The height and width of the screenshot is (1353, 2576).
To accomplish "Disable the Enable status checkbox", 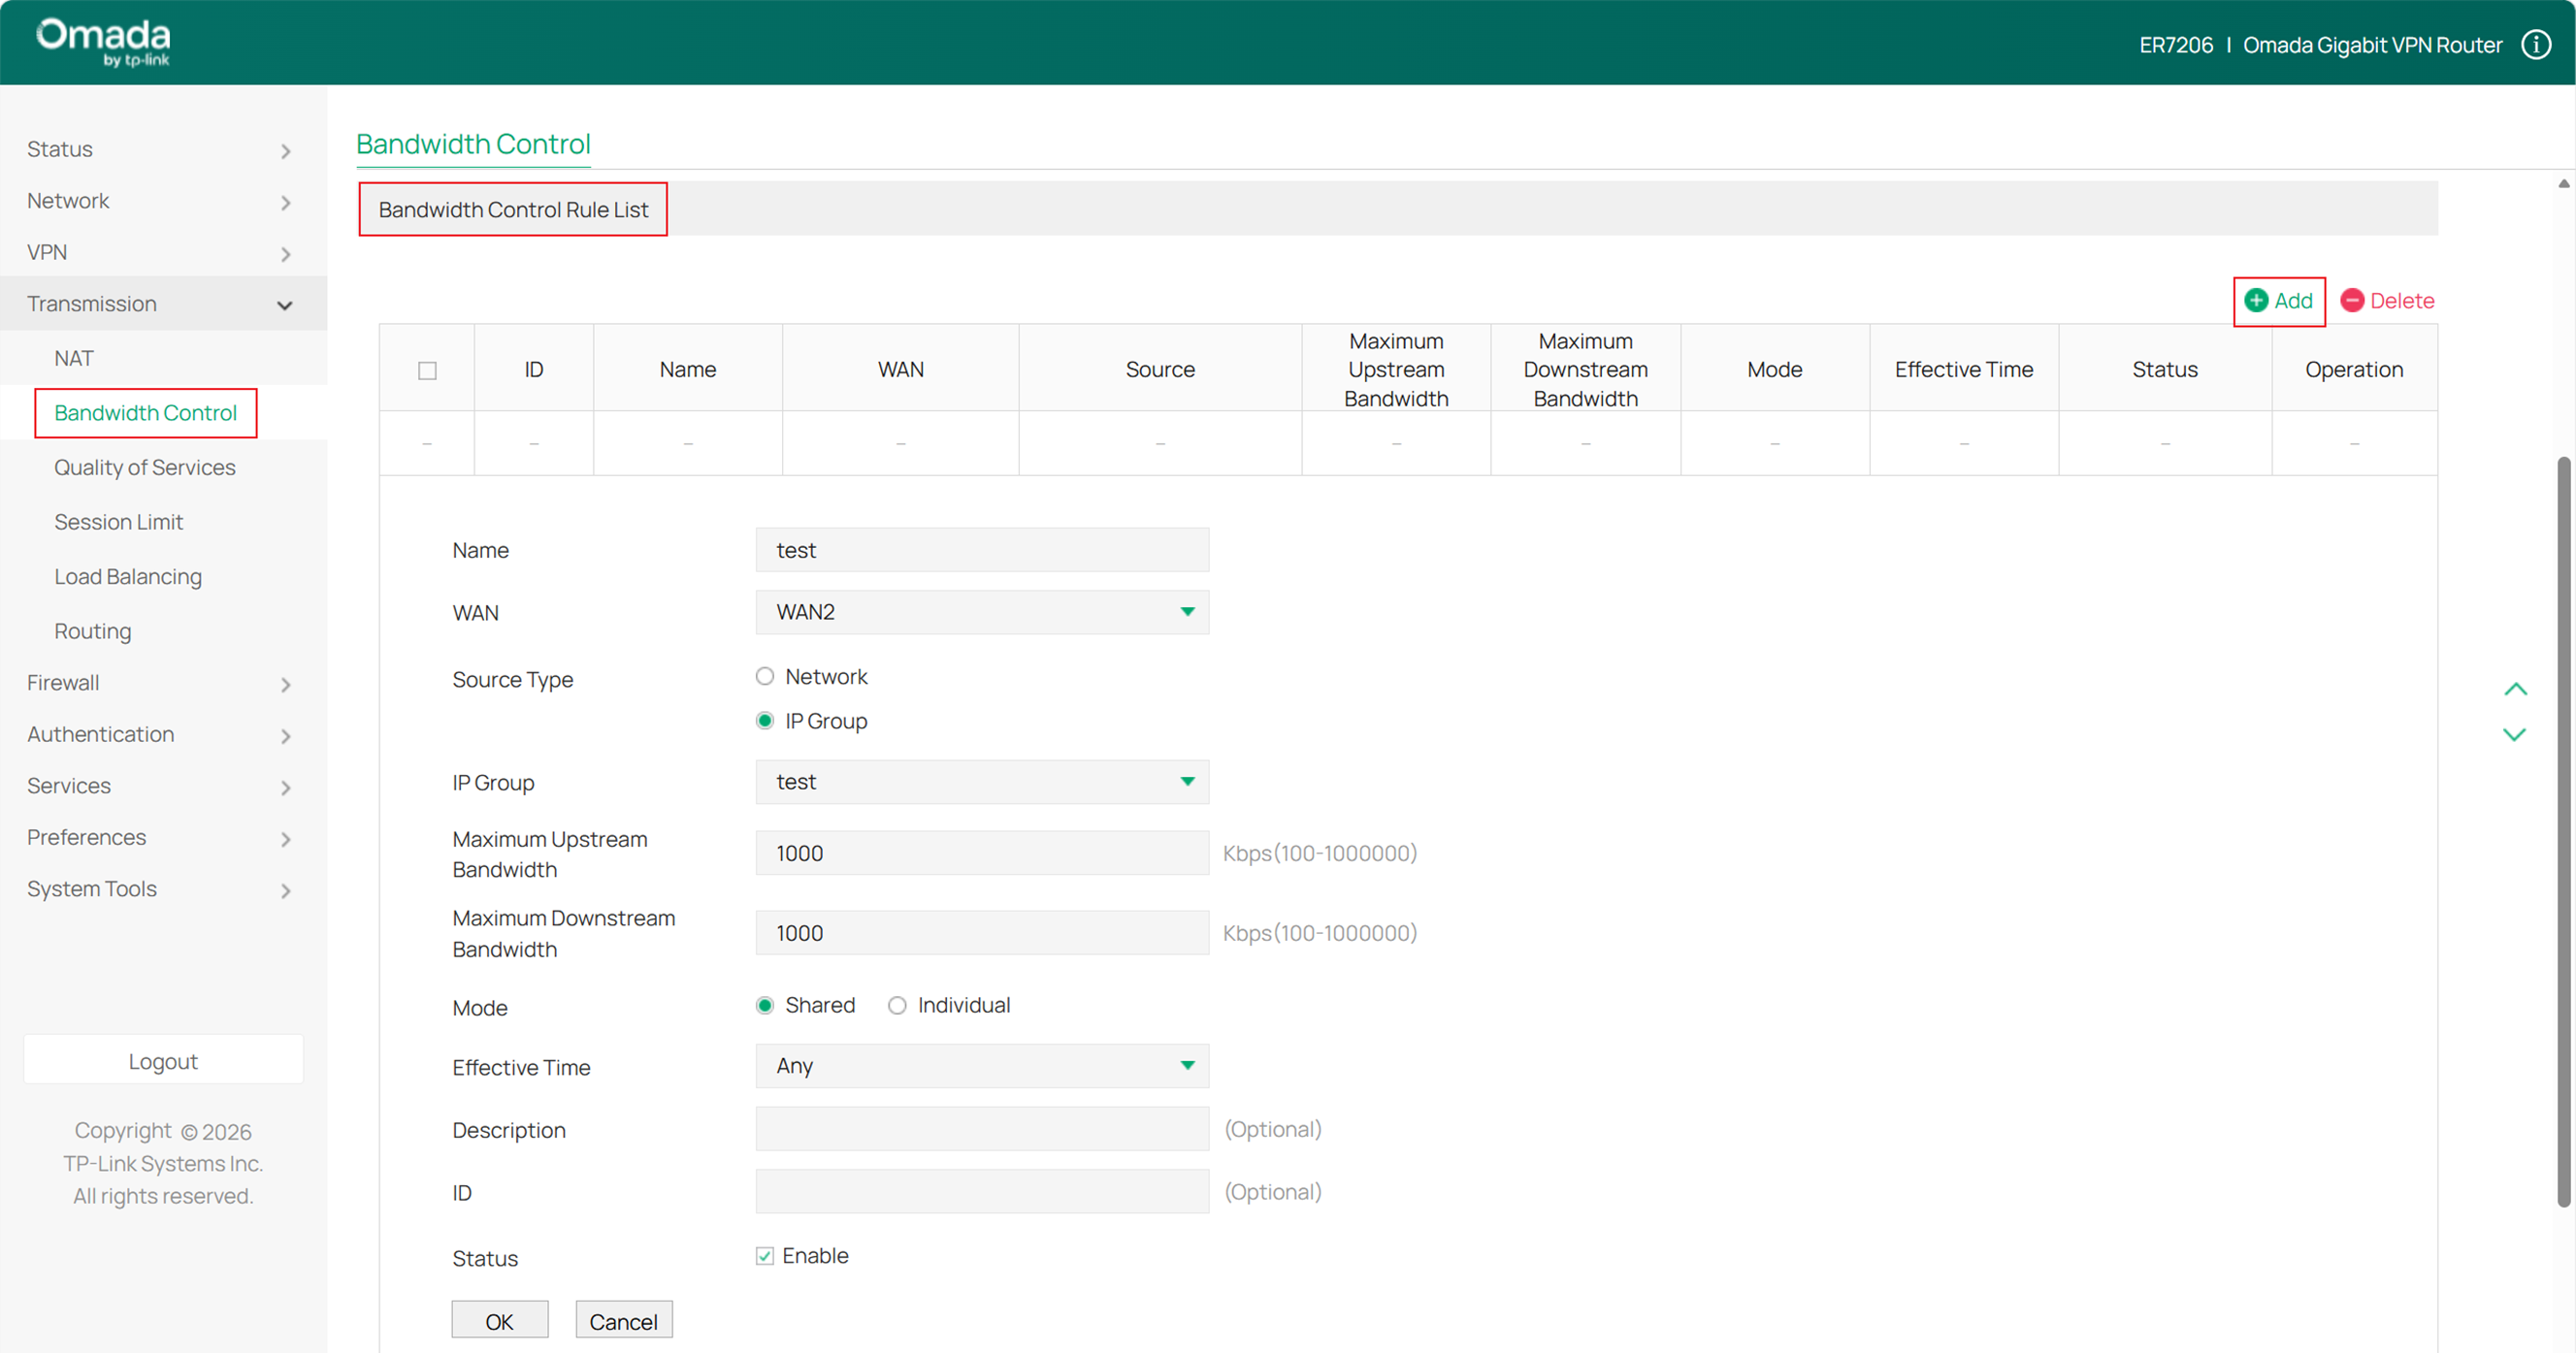I will click(x=764, y=1255).
